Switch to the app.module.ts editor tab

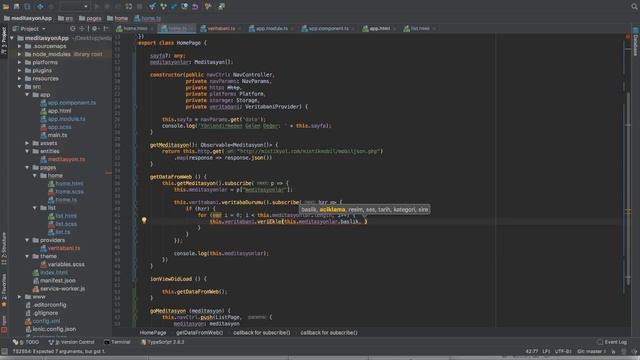271,29
